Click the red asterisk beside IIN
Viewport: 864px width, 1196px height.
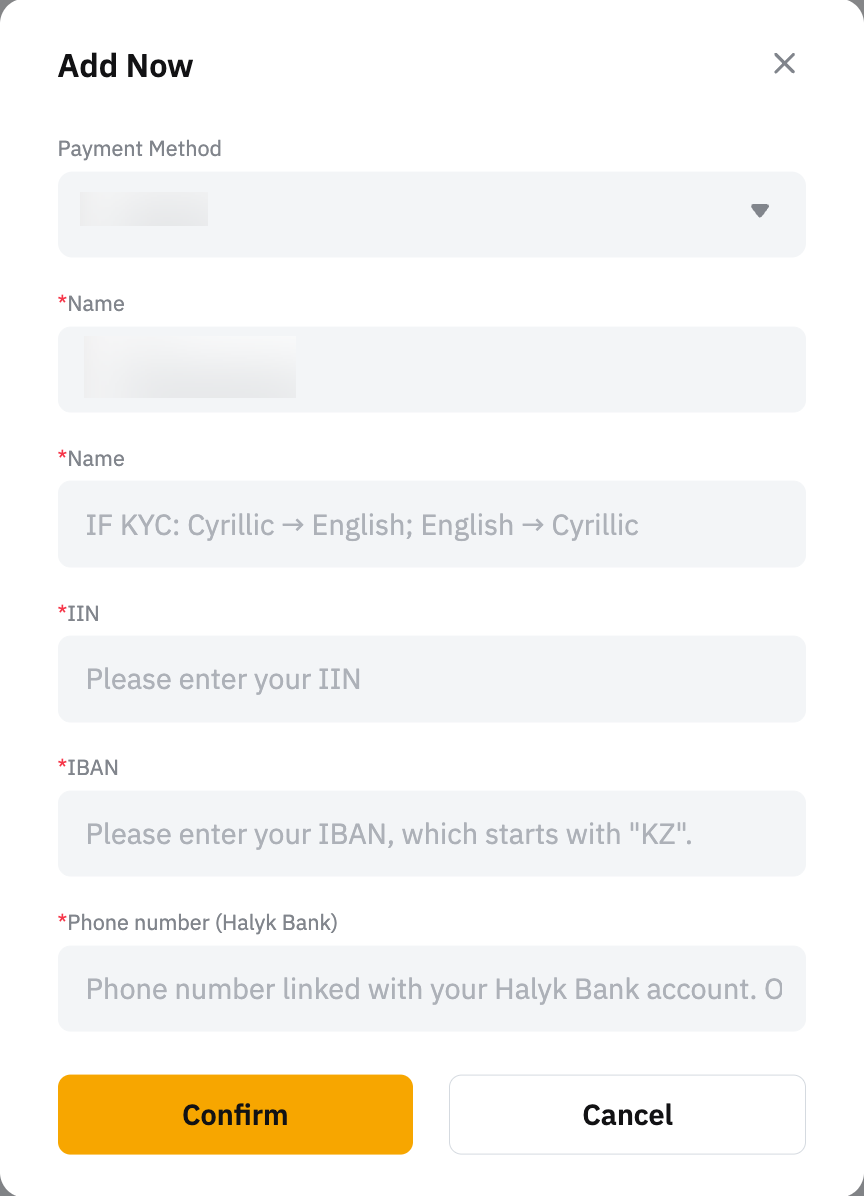point(62,611)
